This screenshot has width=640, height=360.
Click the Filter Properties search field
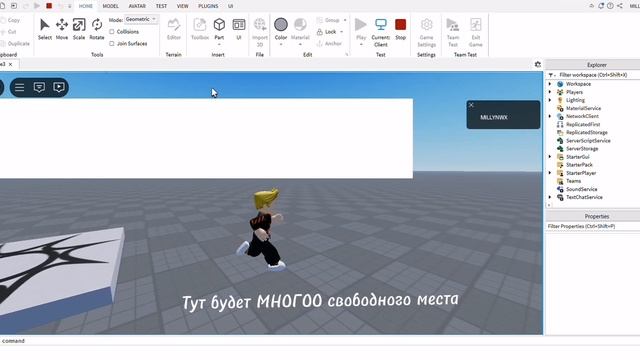[x=593, y=226]
